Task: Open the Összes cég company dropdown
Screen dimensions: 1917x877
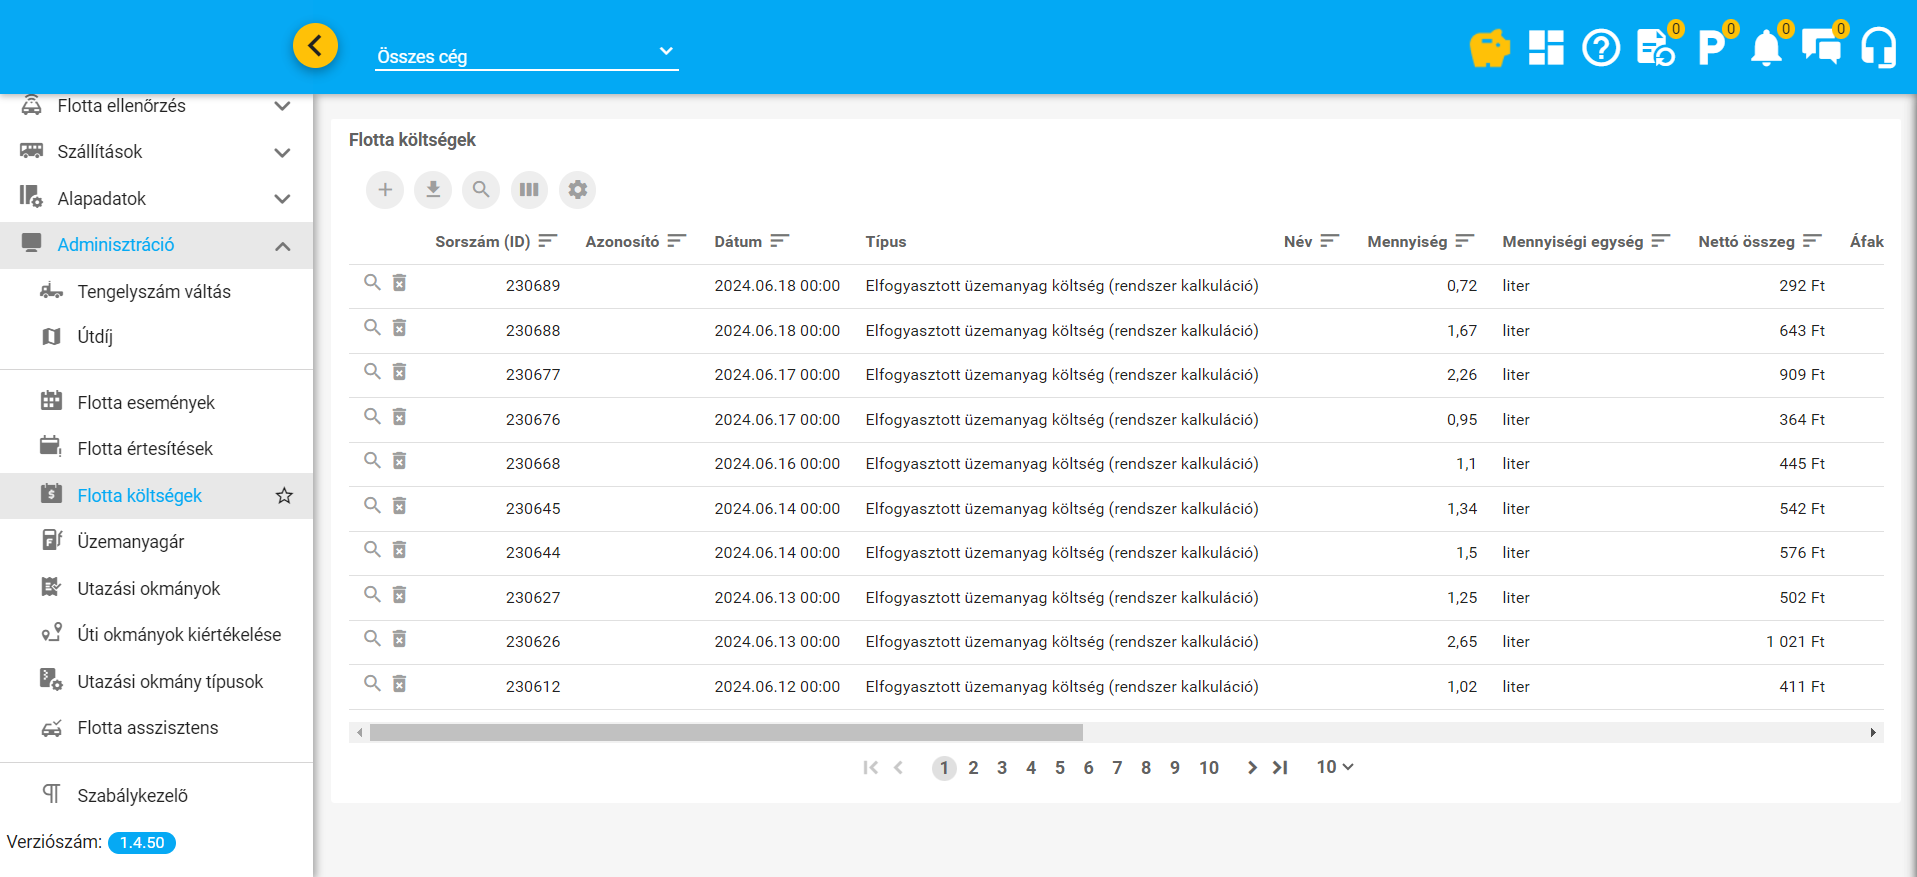Action: (526, 56)
